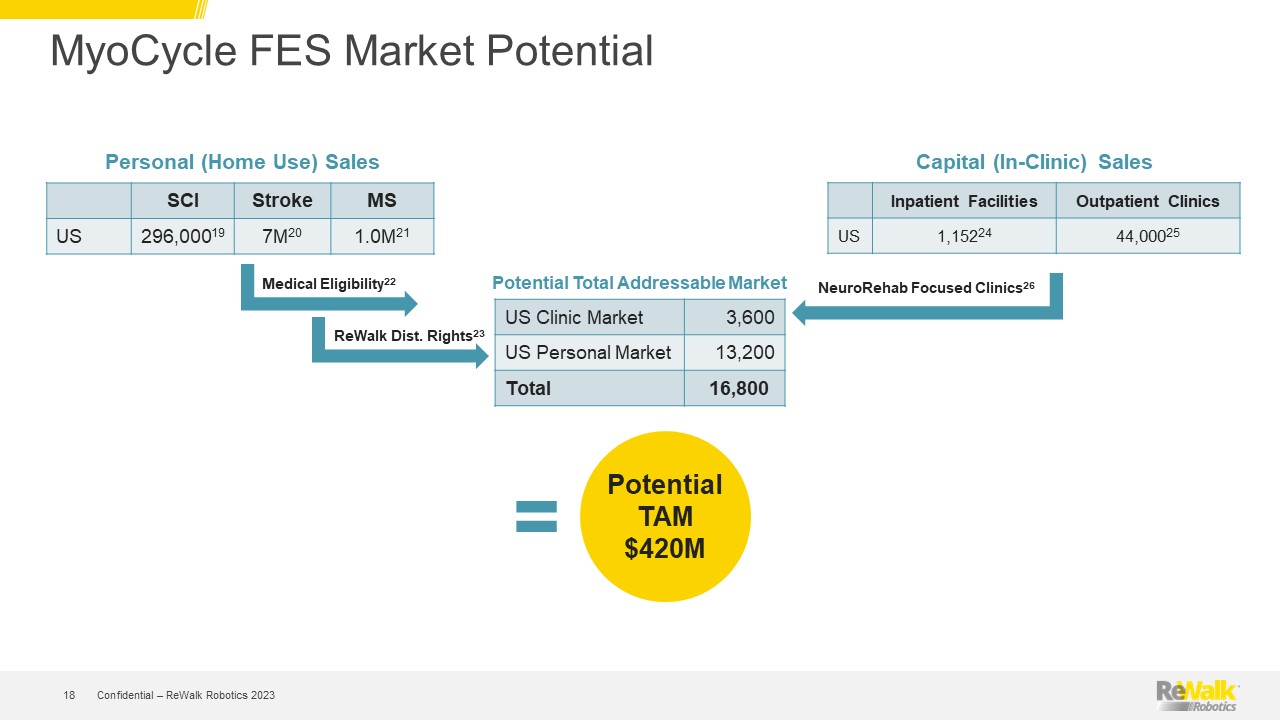This screenshot has width=1280, height=720.
Task: Click the Personal (Home Use) Sales heading
Action: pos(242,162)
